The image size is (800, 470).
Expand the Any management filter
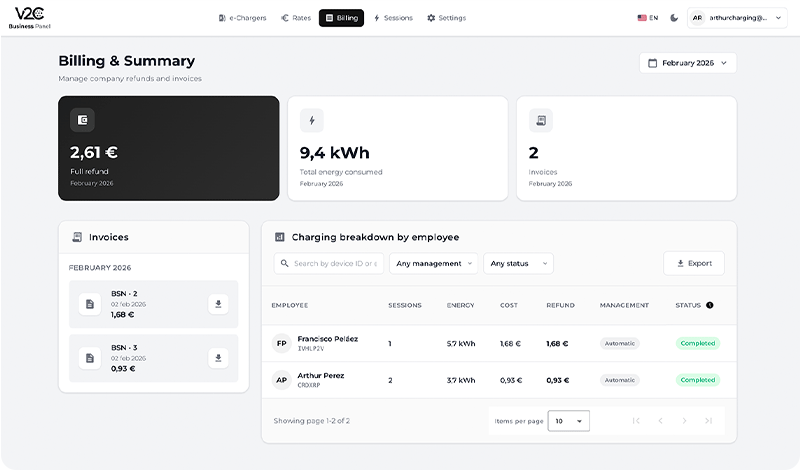[433, 264]
